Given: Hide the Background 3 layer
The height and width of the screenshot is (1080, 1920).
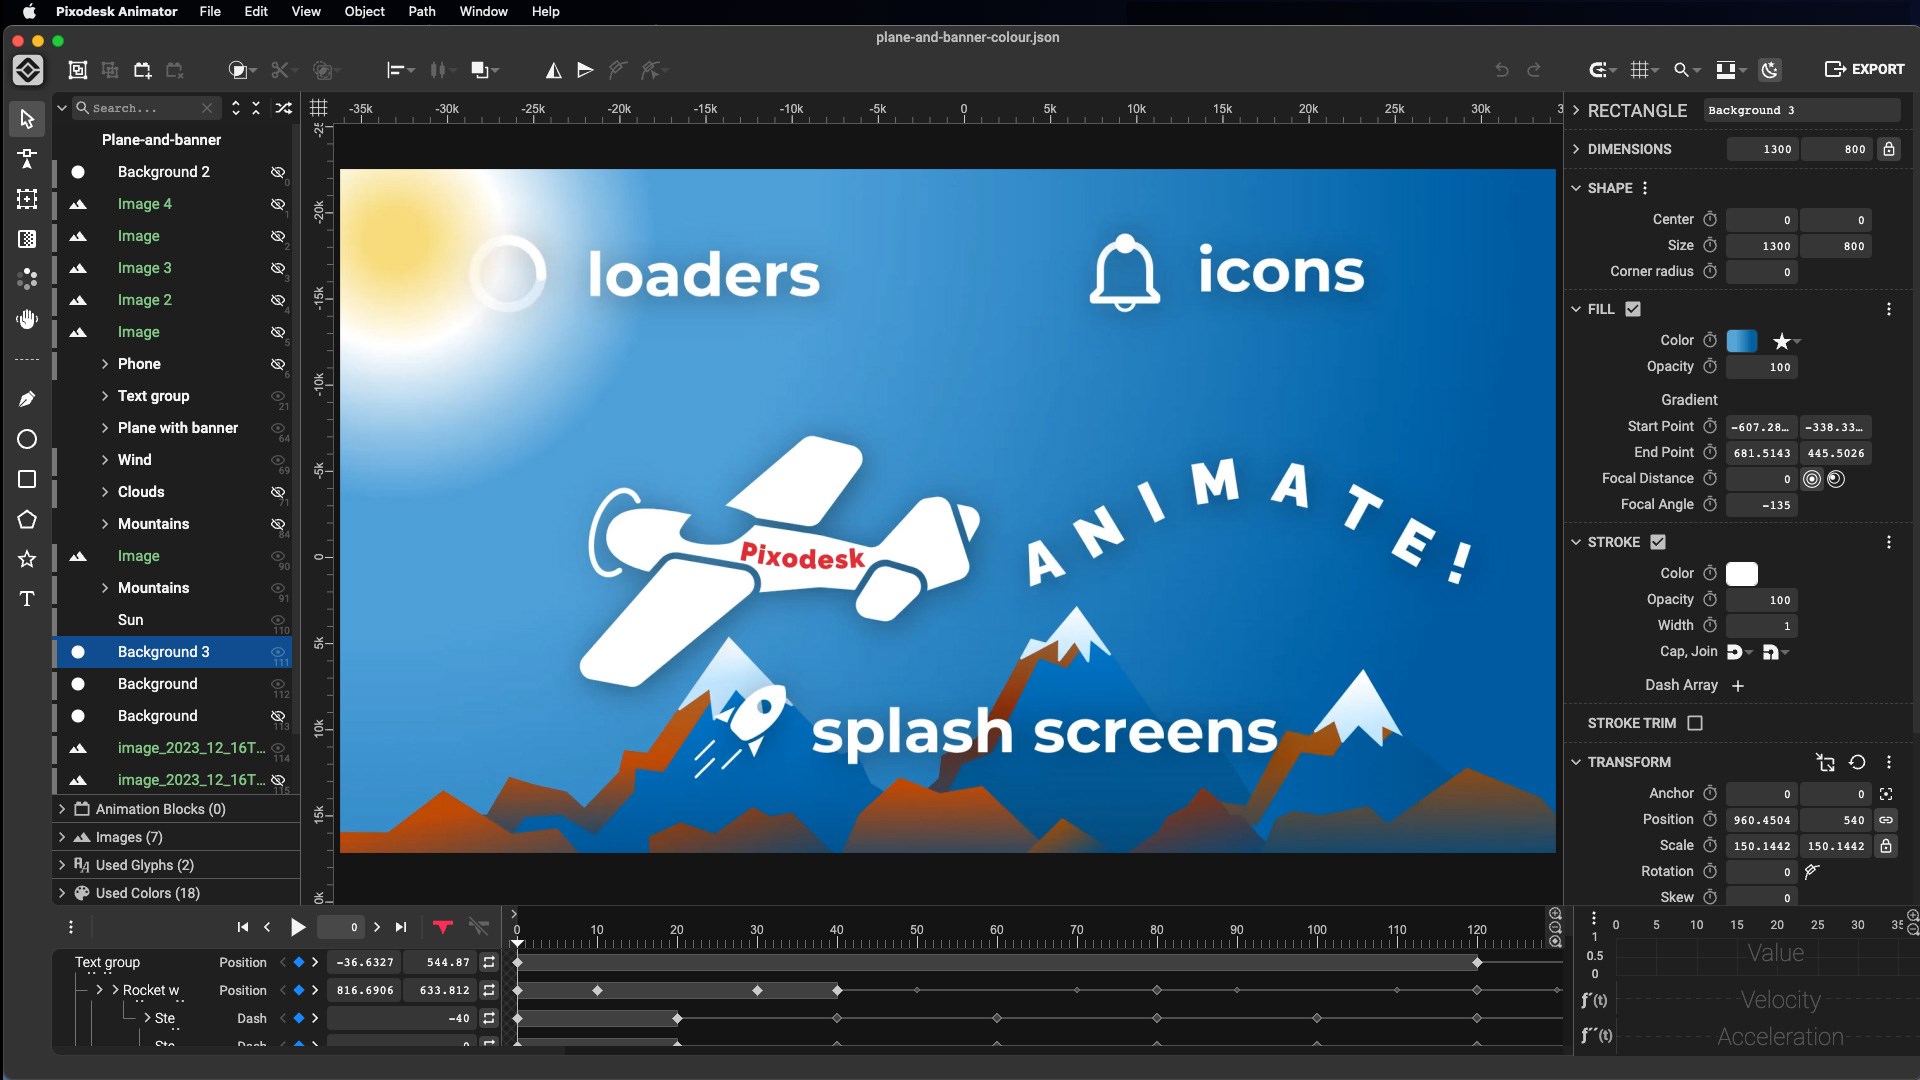Looking at the screenshot, I should tap(276, 652).
